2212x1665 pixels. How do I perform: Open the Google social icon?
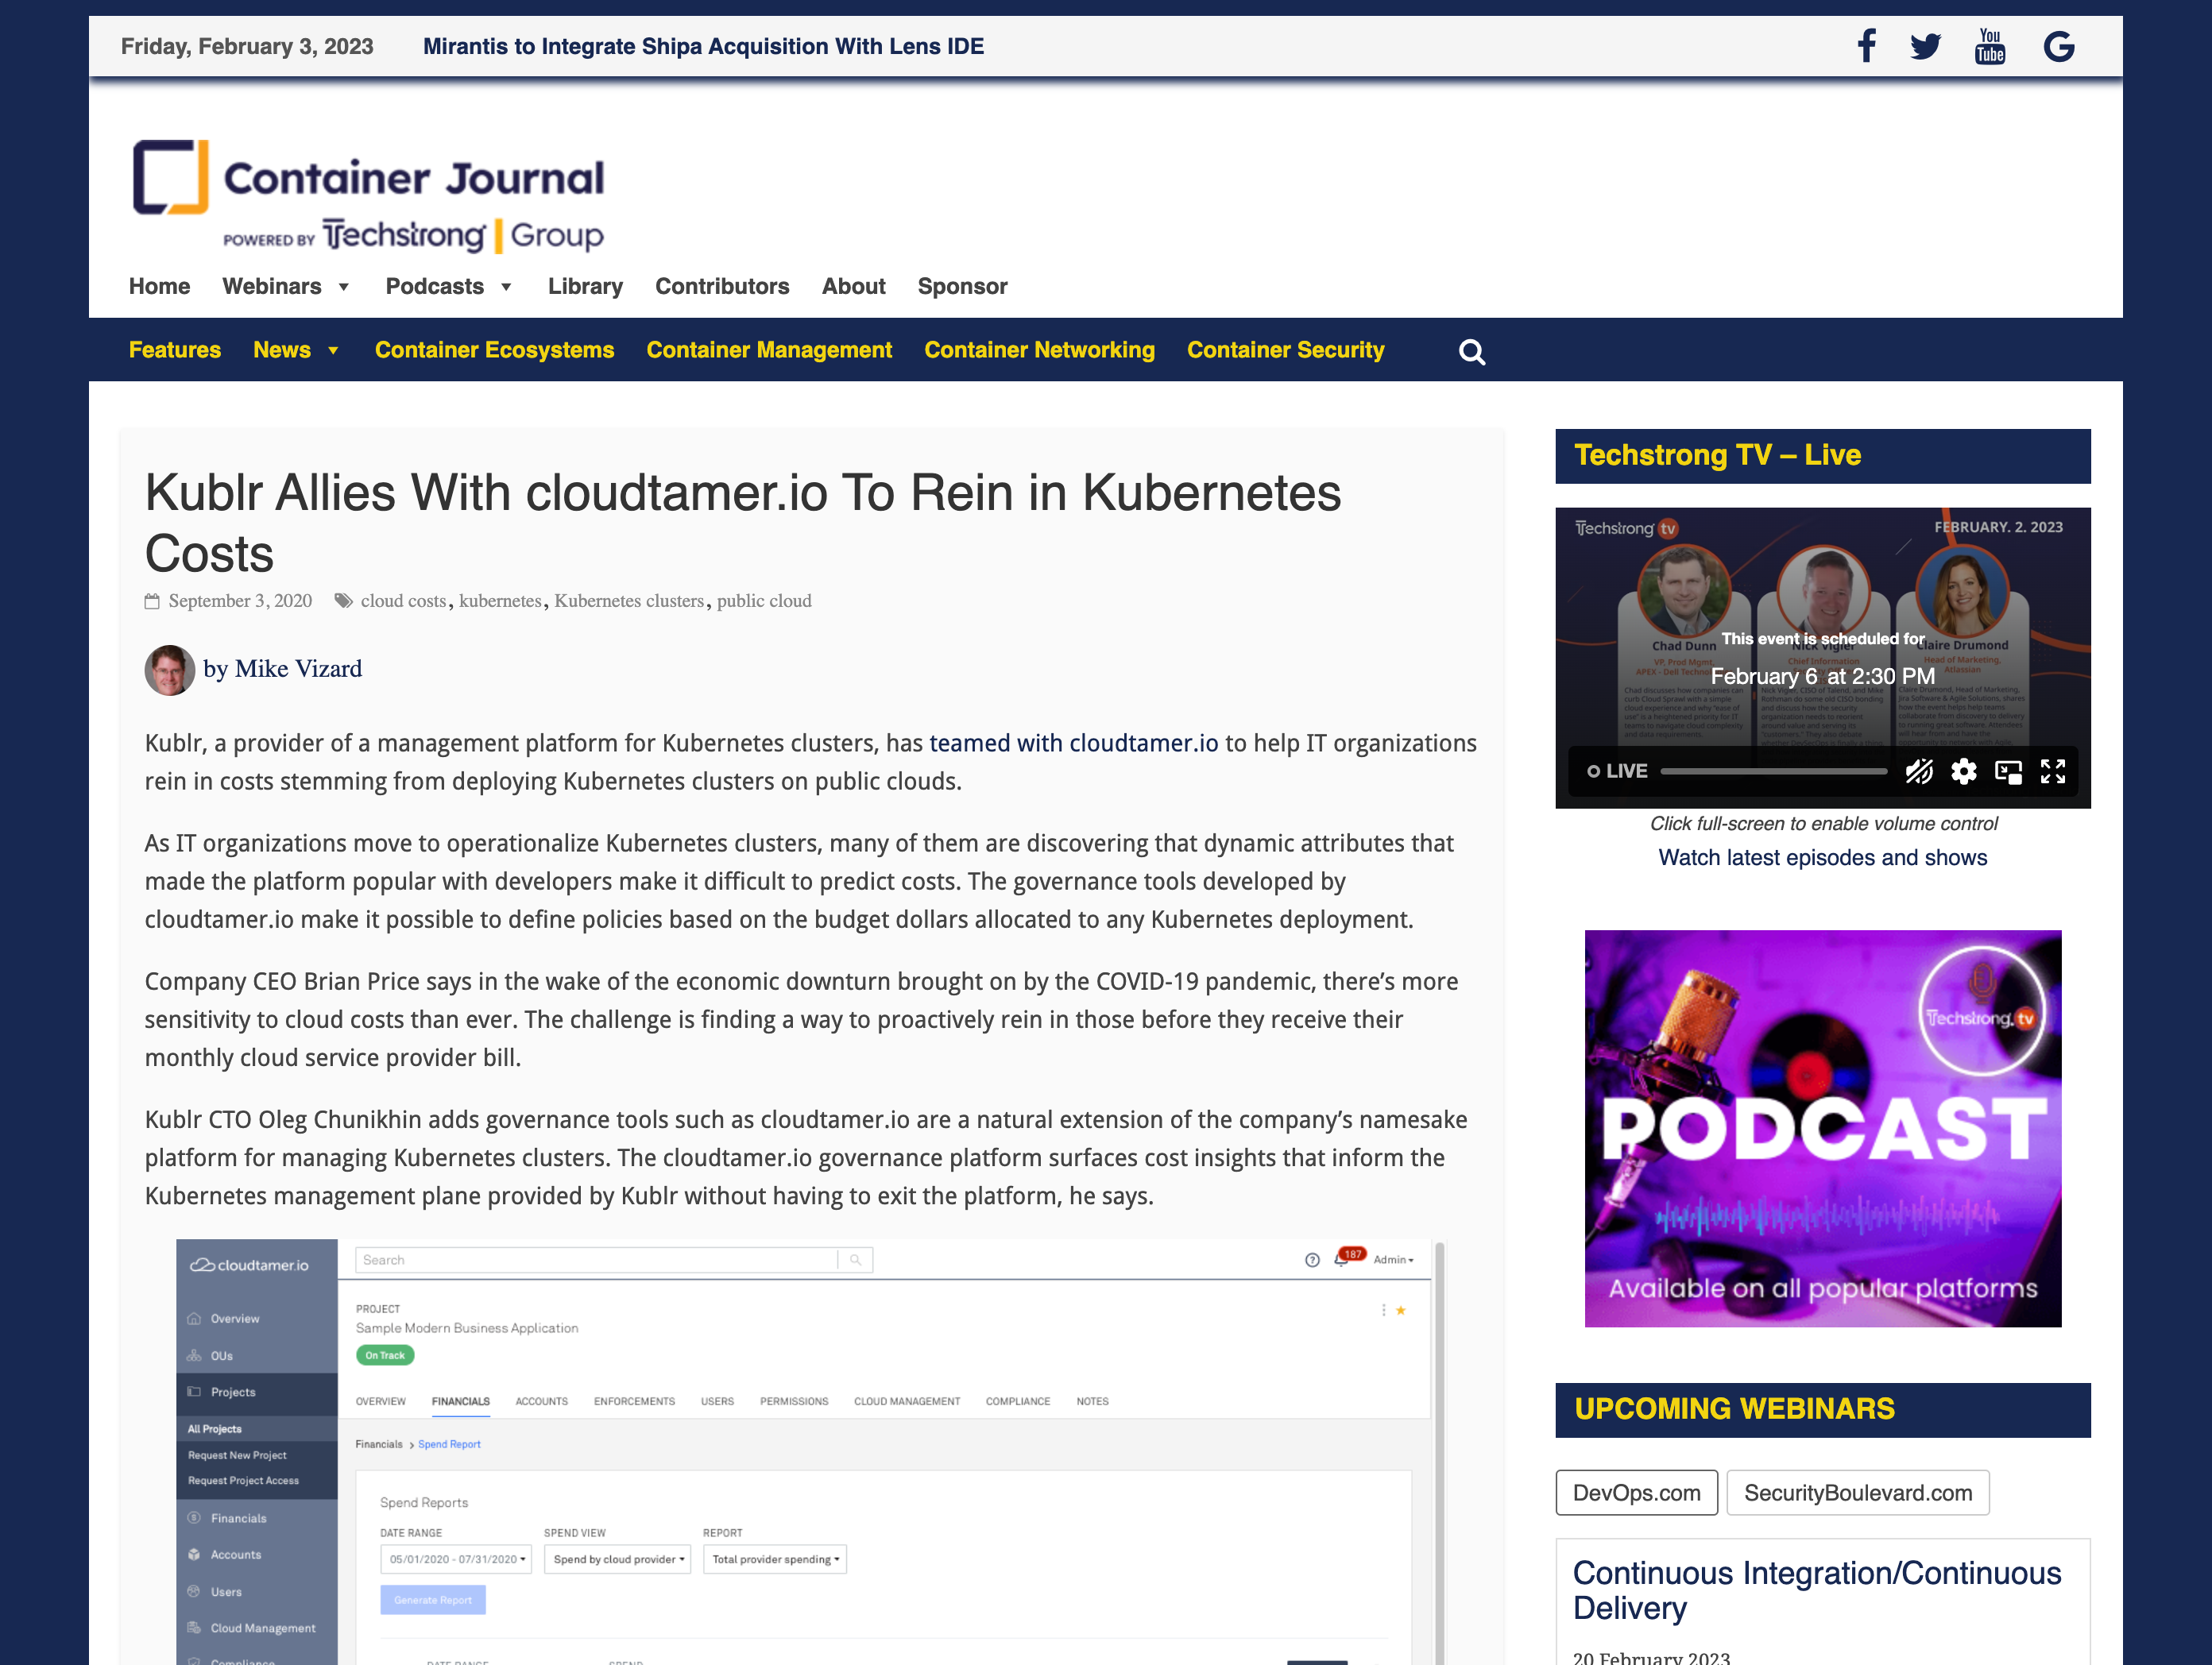2059,46
